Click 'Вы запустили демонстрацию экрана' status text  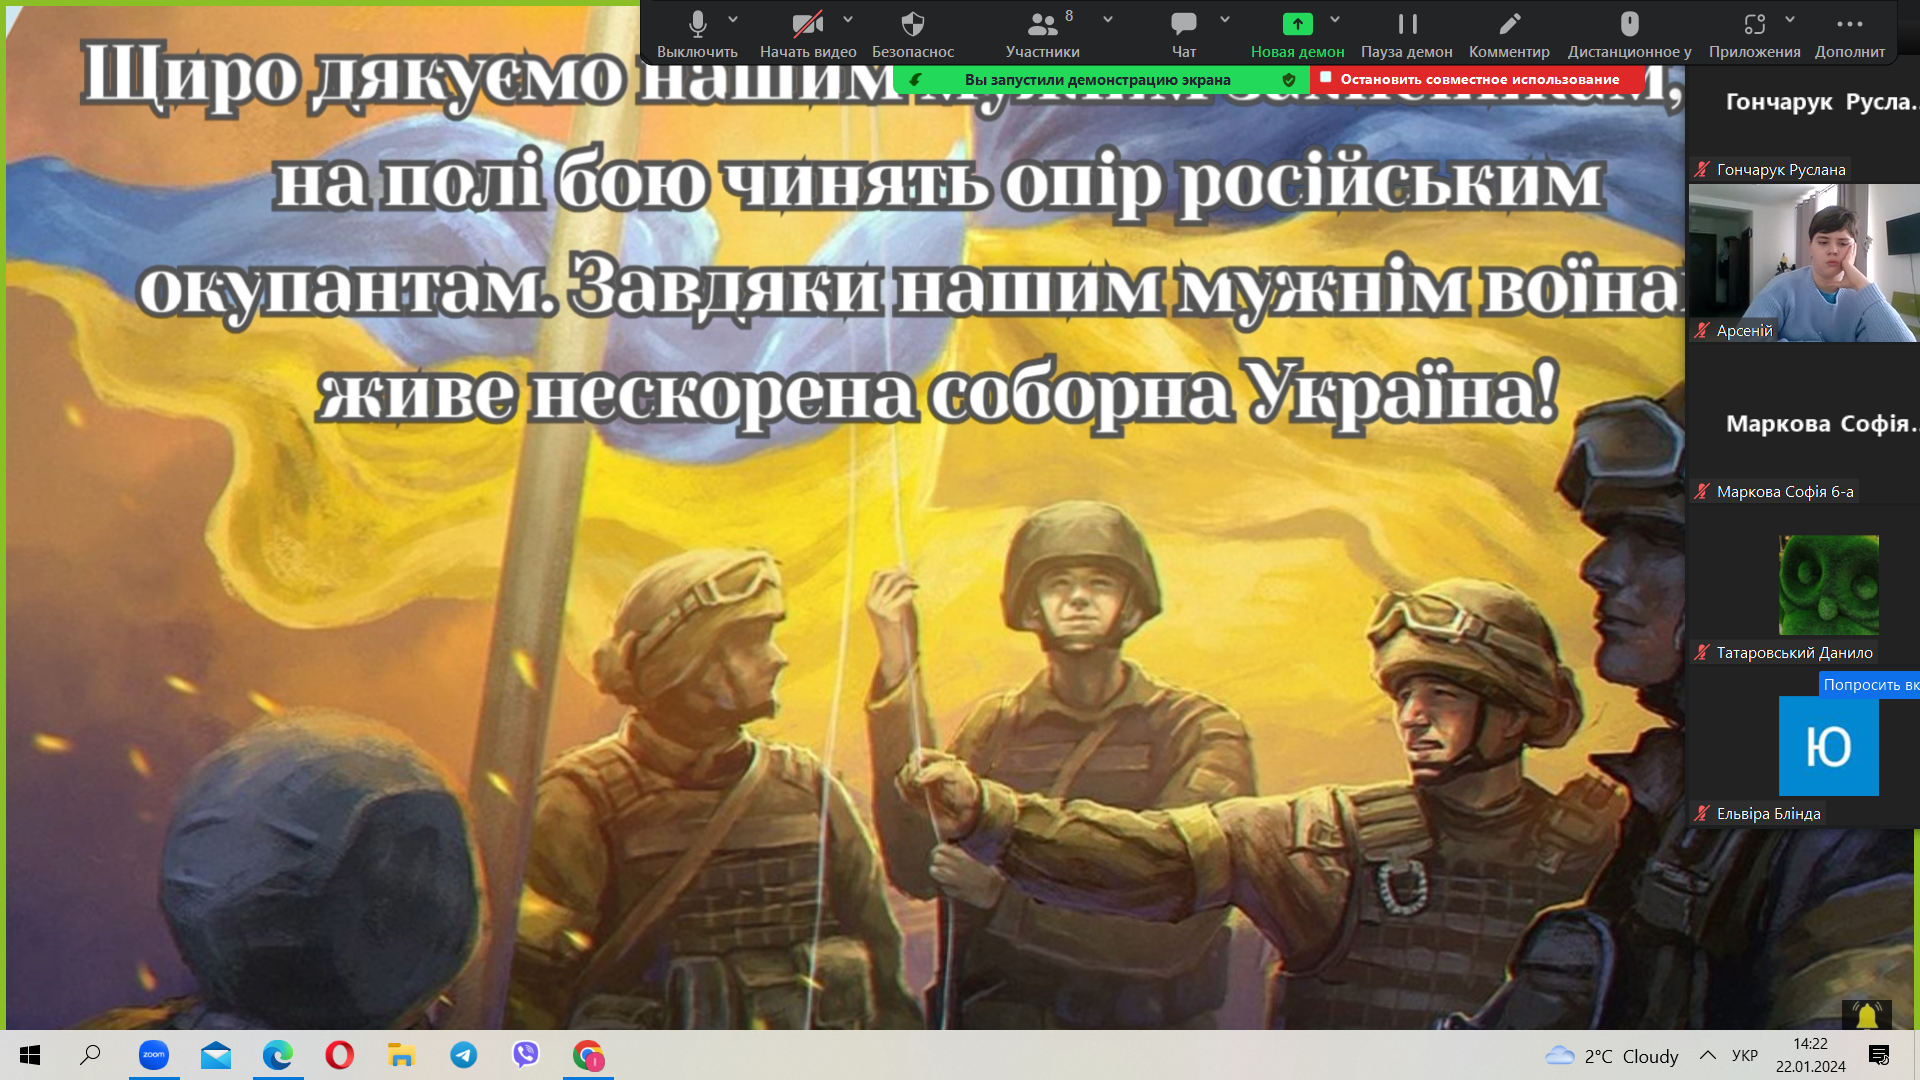(1097, 80)
